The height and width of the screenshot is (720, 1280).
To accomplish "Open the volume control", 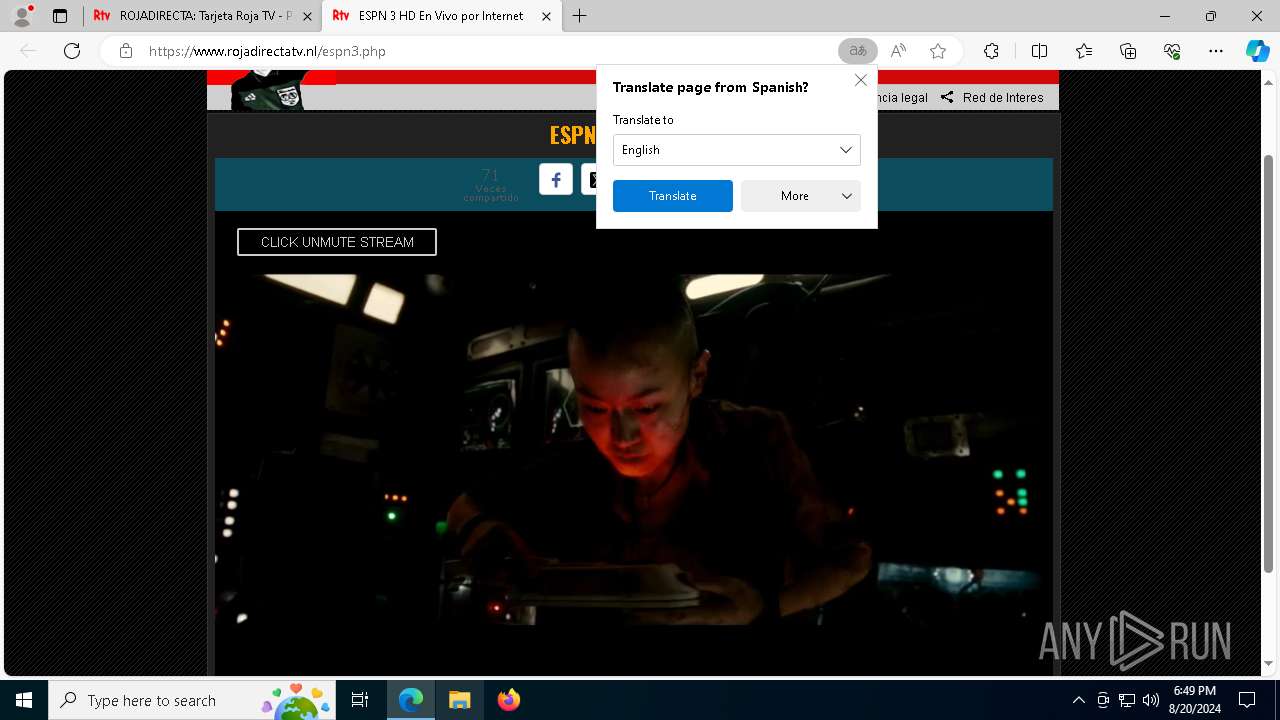I will (1151, 700).
